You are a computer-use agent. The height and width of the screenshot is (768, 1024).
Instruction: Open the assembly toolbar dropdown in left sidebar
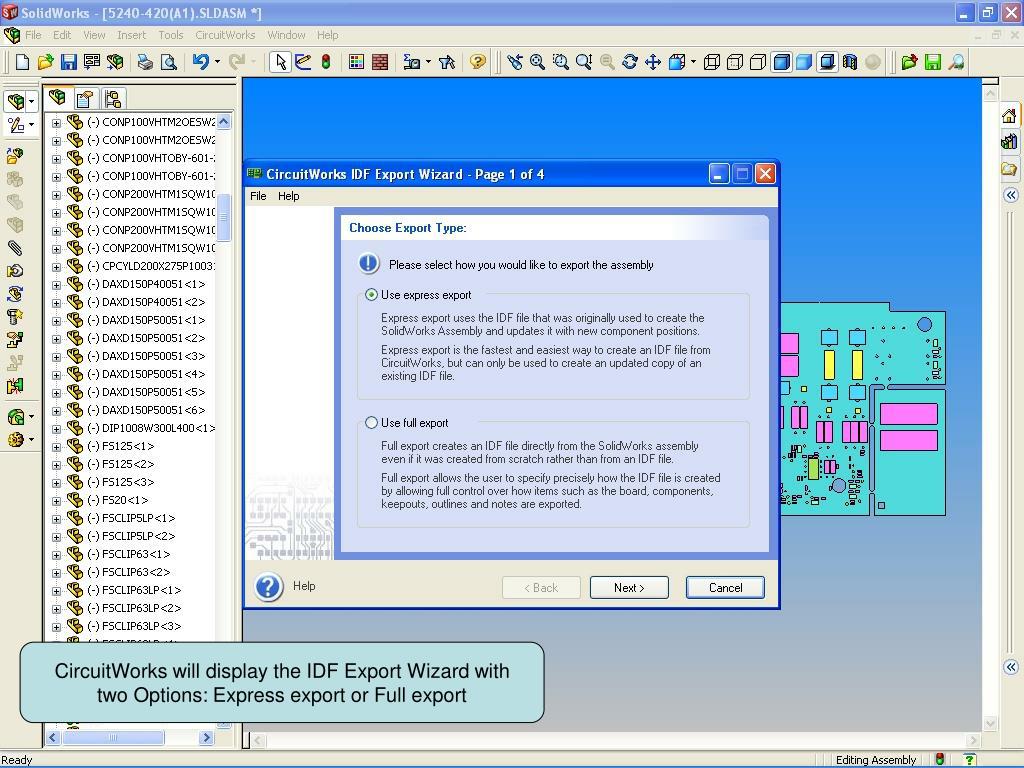31,101
